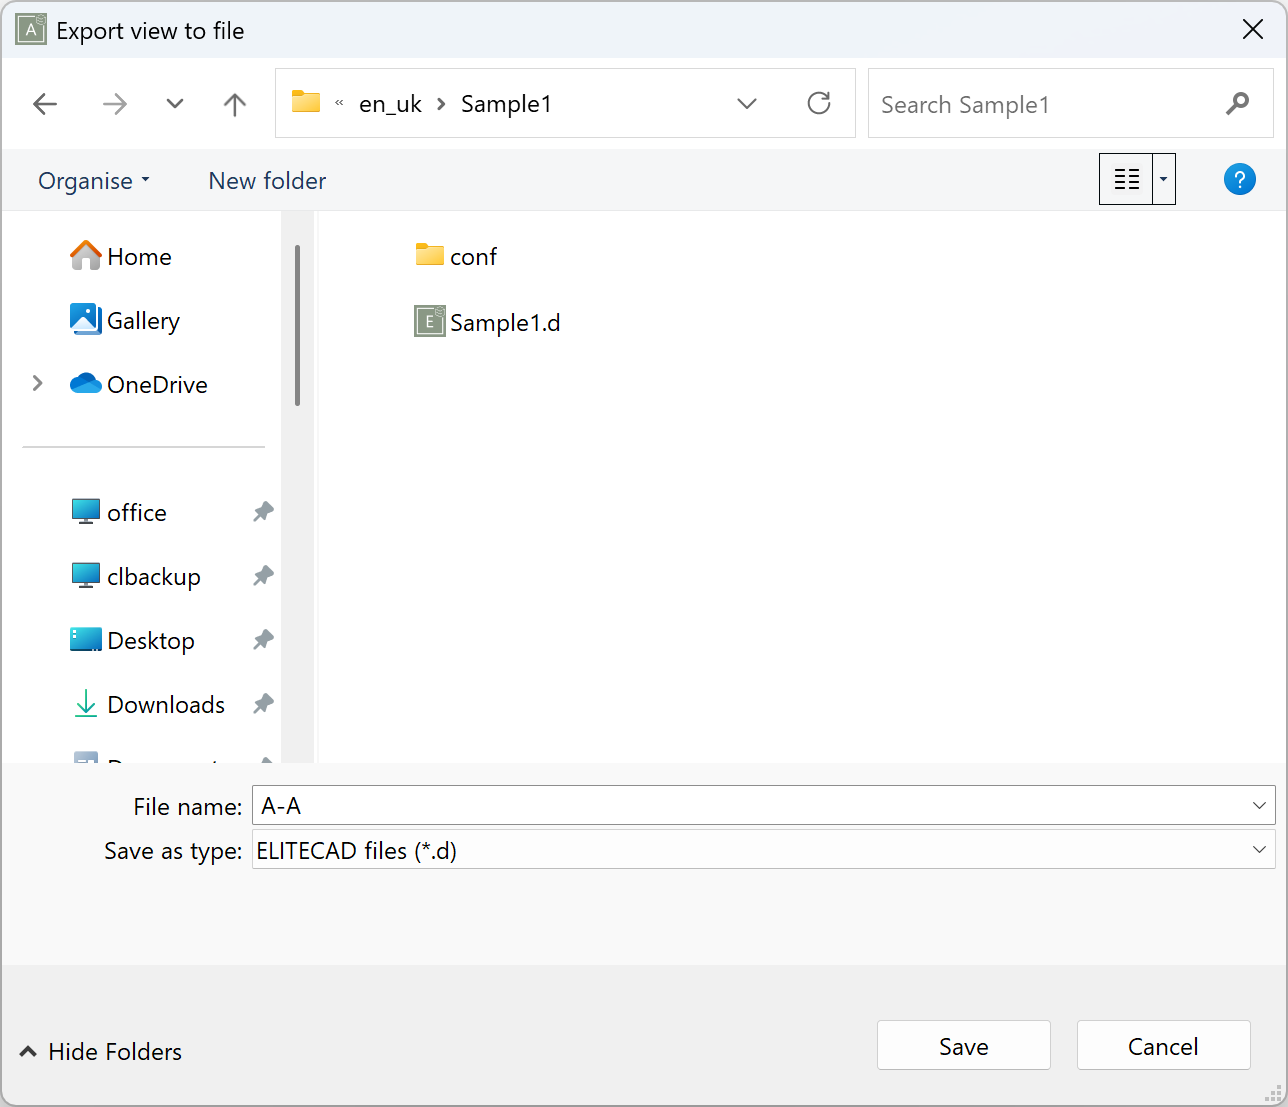Cancel the export dialog

click(x=1163, y=1045)
